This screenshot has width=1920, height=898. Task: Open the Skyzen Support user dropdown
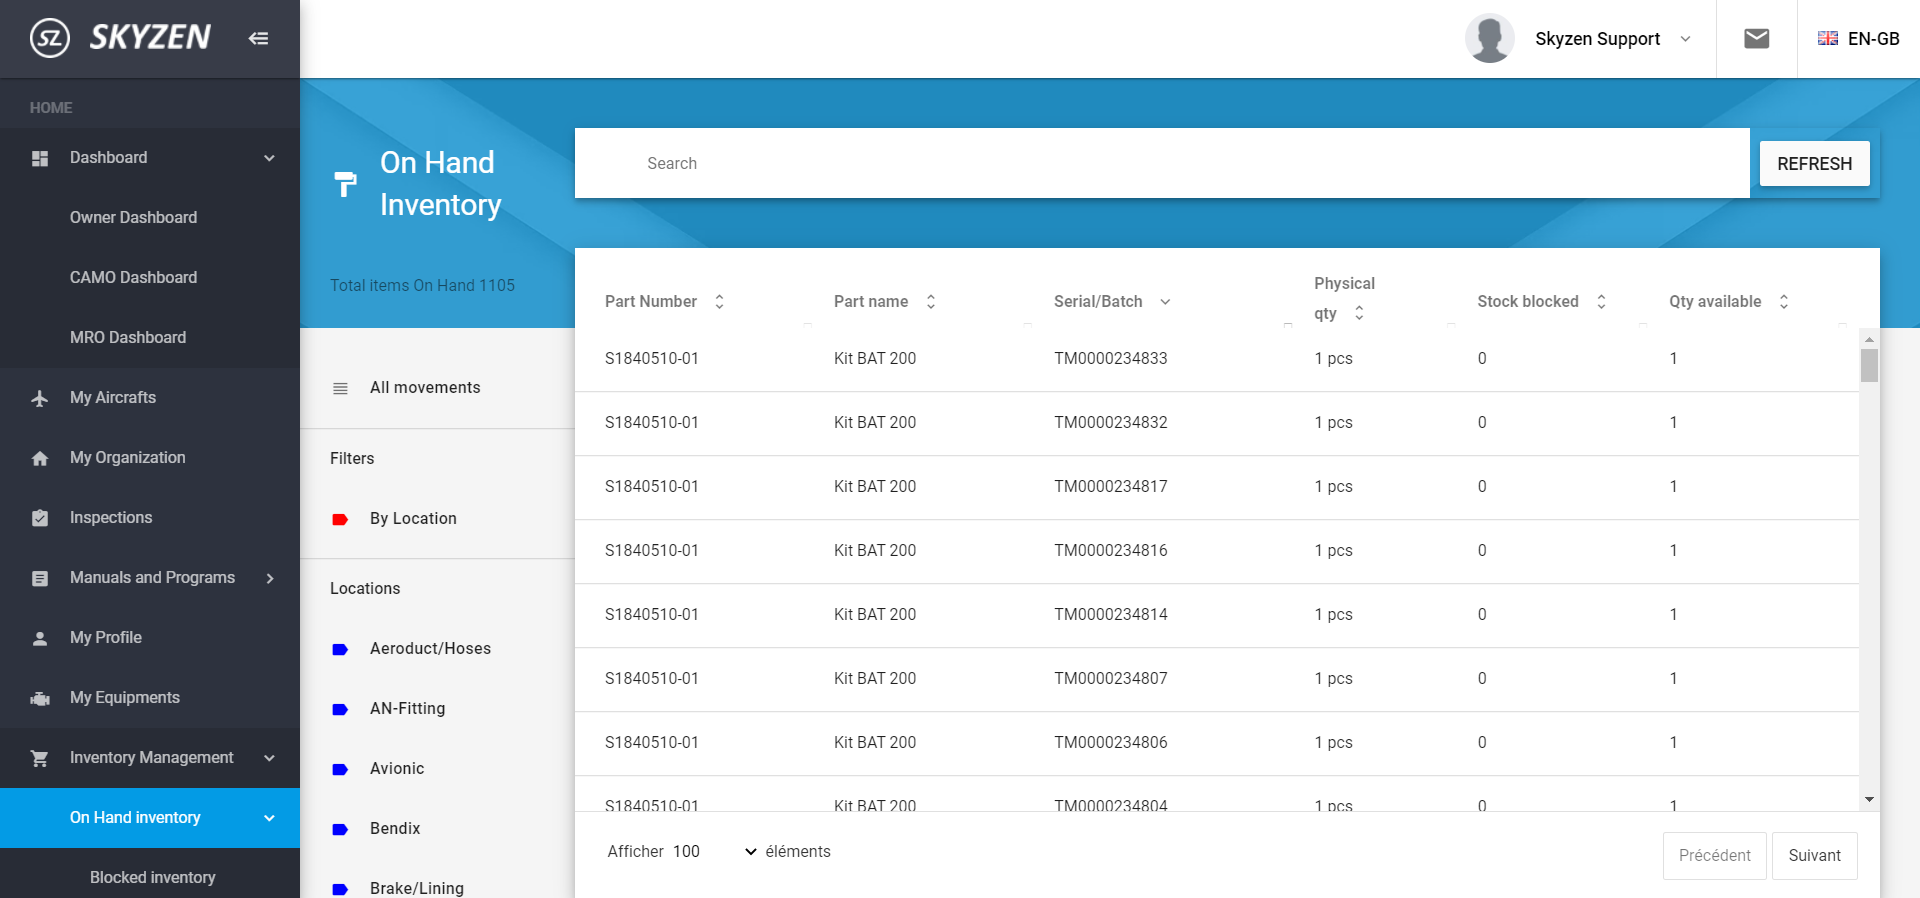(1686, 39)
